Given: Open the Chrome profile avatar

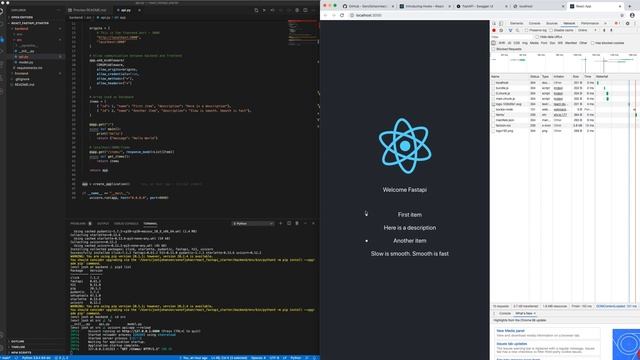Looking at the screenshot, I should coord(632,15).
